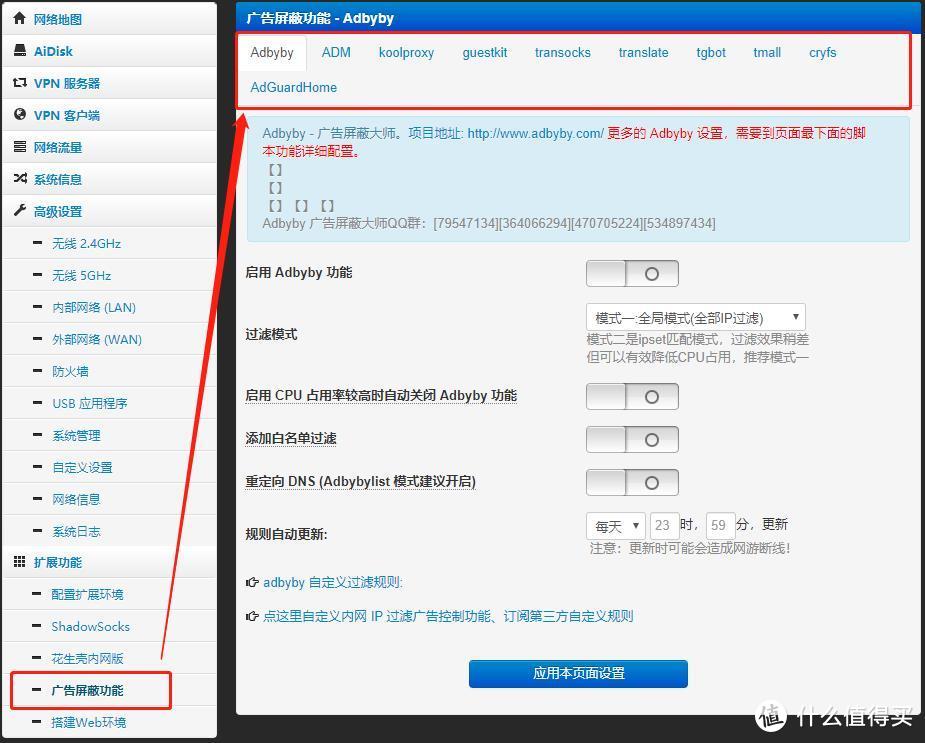This screenshot has height=743, width=925.
Task: Open 内部网络 (LAN) settings
Action: 94,307
